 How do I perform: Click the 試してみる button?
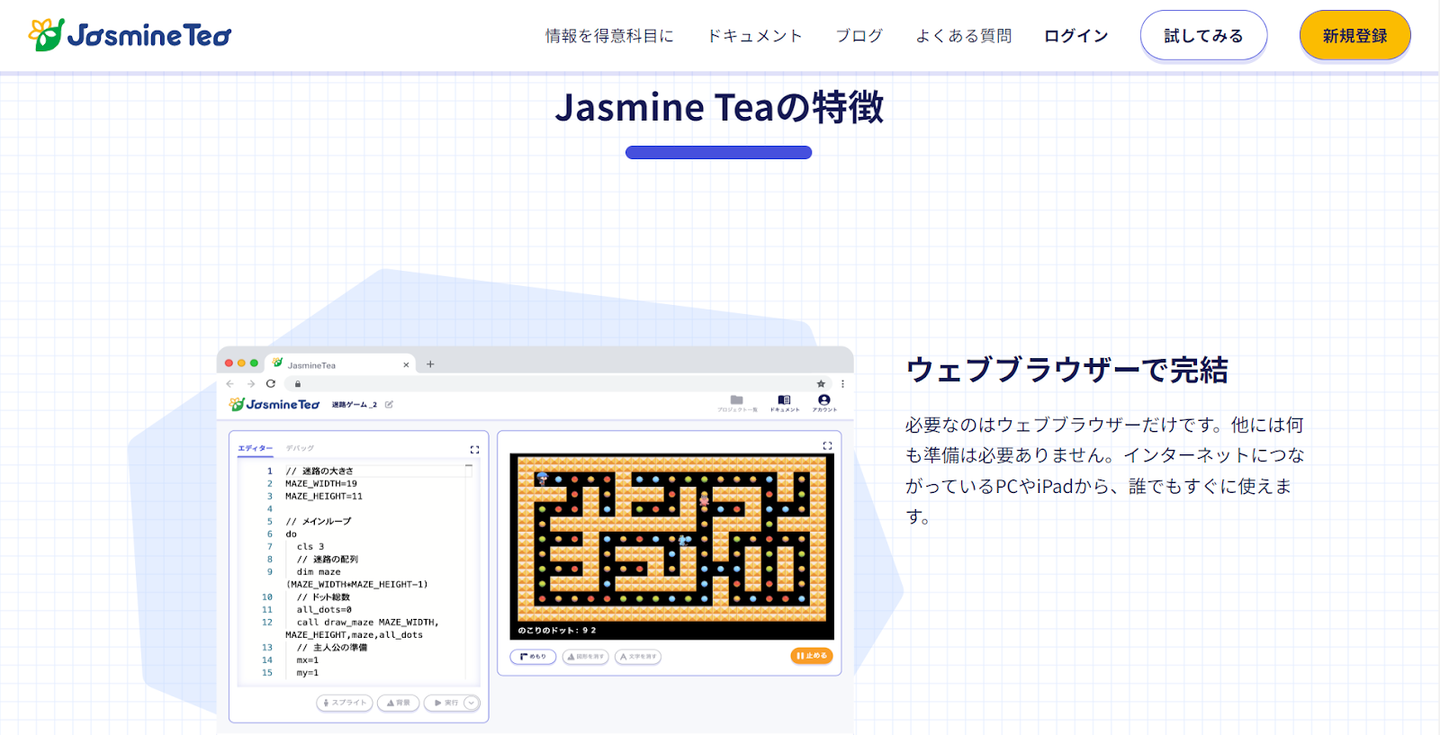pyautogui.click(x=1204, y=36)
